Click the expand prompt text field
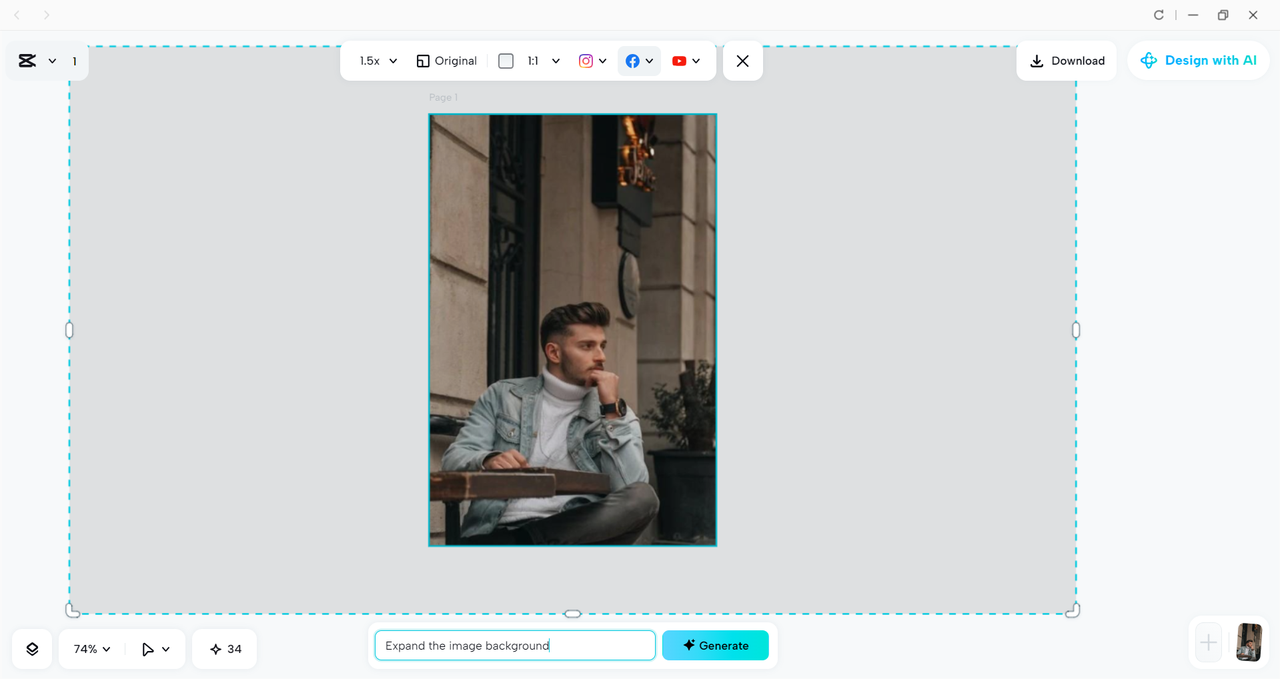 pyautogui.click(x=514, y=645)
